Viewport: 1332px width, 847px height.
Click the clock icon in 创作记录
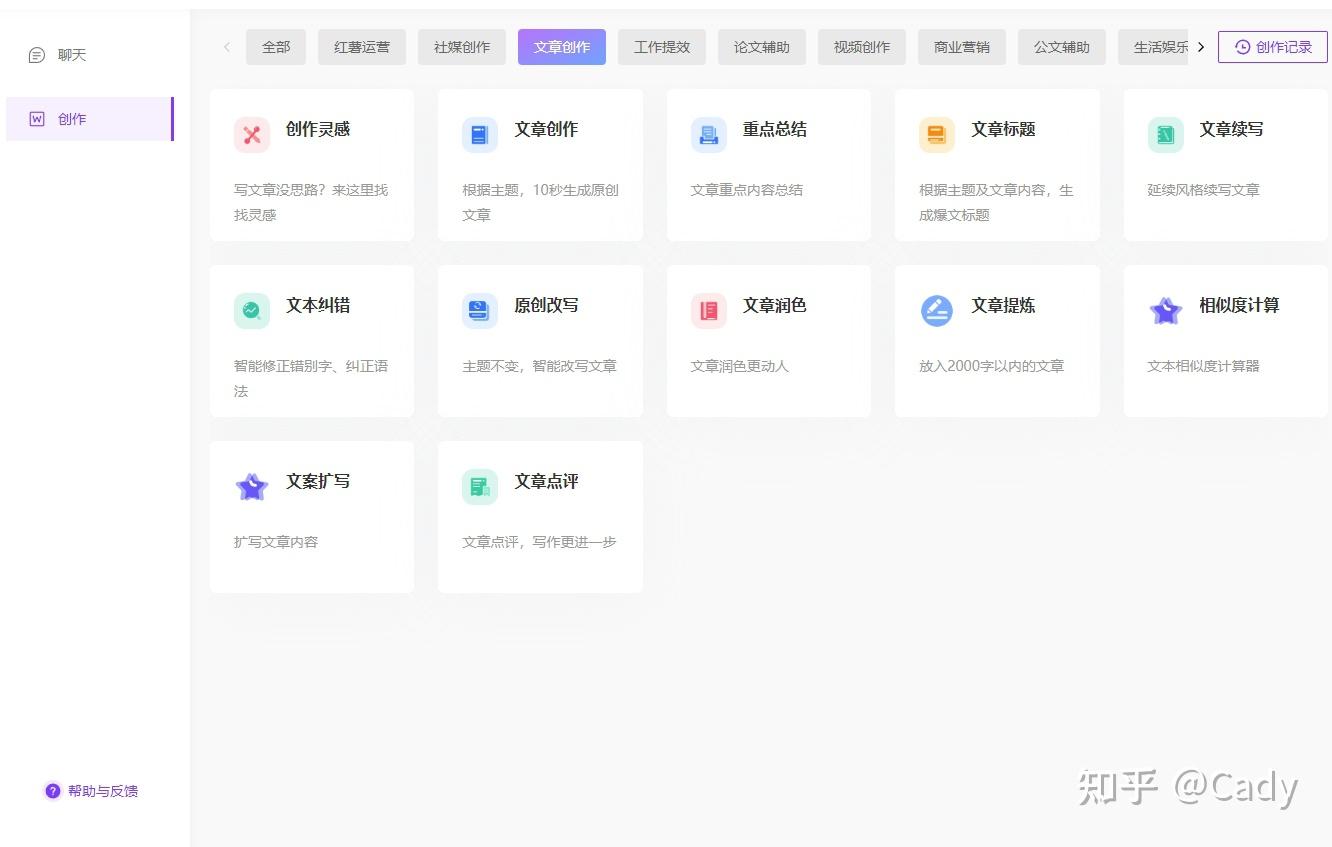pyautogui.click(x=1242, y=47)
